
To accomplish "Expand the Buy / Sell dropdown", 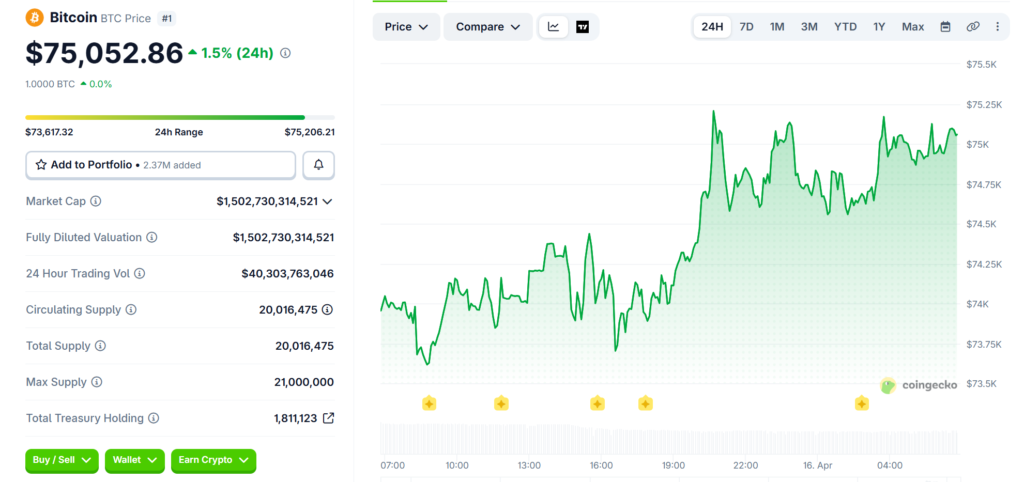I will click(x=62, y=460).
